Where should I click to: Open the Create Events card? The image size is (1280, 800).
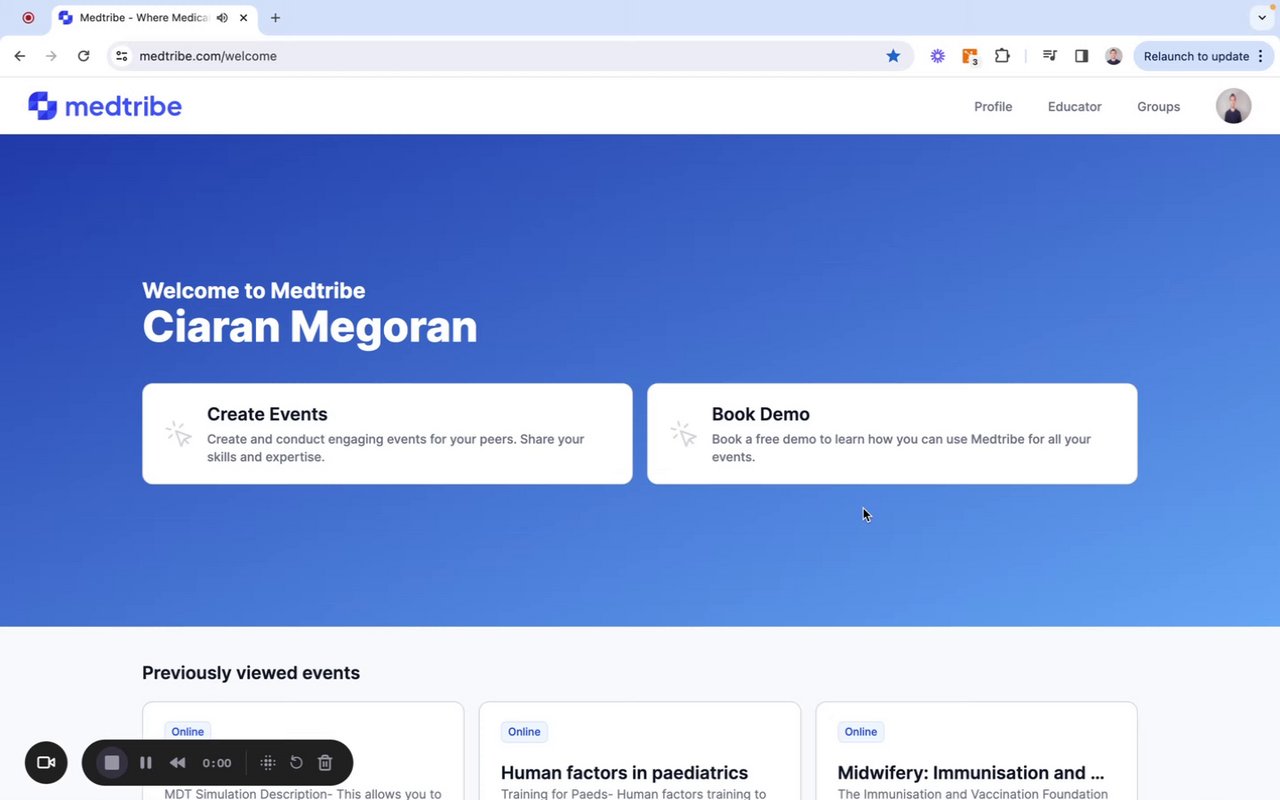[387, 434]
